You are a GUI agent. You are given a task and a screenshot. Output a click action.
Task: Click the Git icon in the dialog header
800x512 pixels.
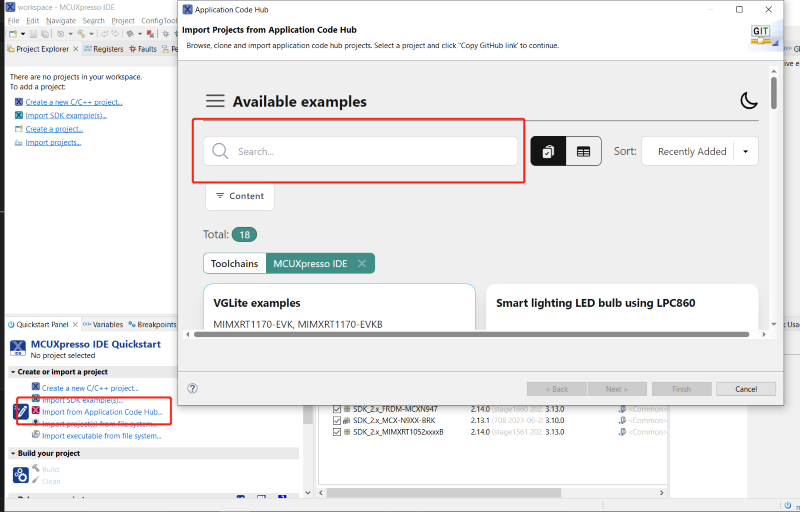763,35
